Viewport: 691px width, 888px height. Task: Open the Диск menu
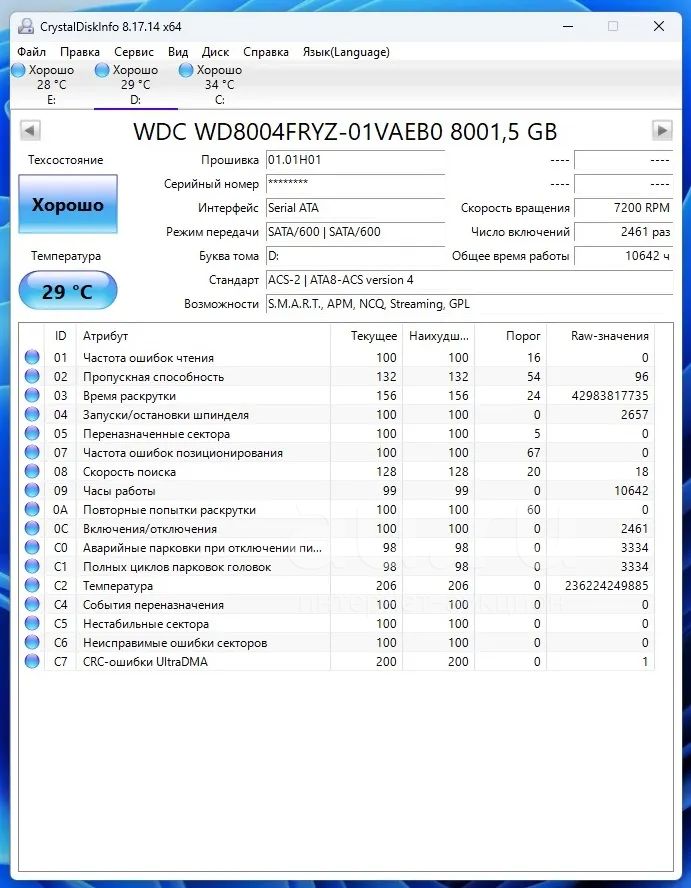point(215,52)
